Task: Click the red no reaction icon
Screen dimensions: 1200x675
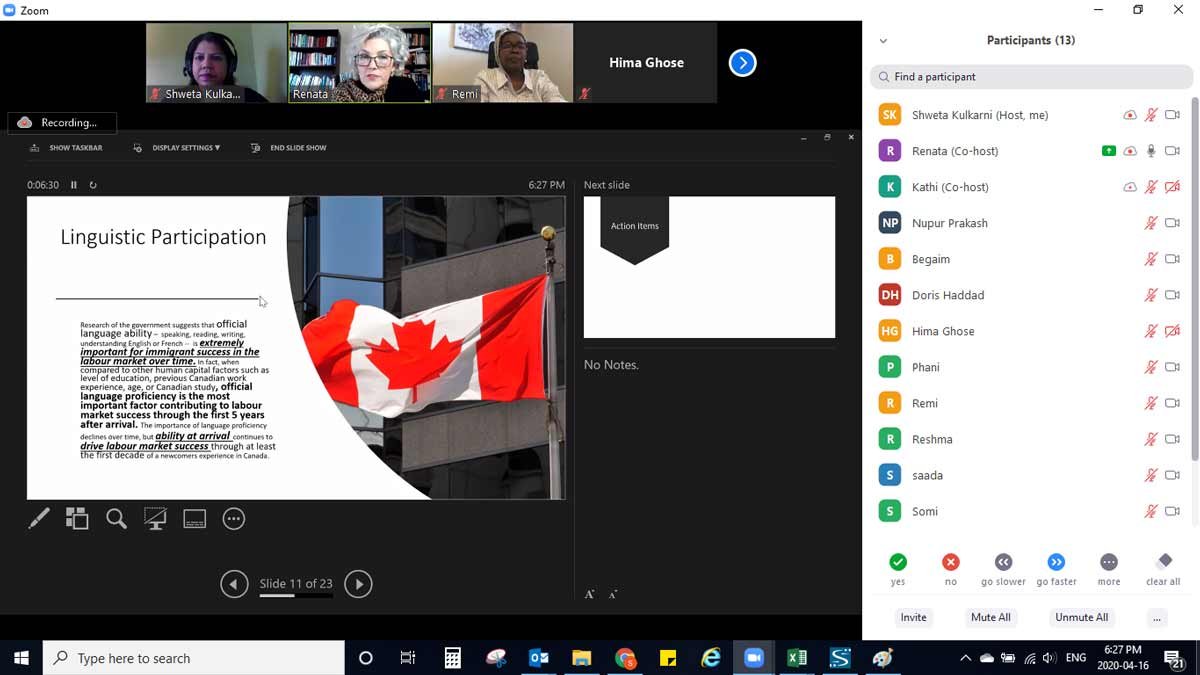Action: click(x=950, y=562)
